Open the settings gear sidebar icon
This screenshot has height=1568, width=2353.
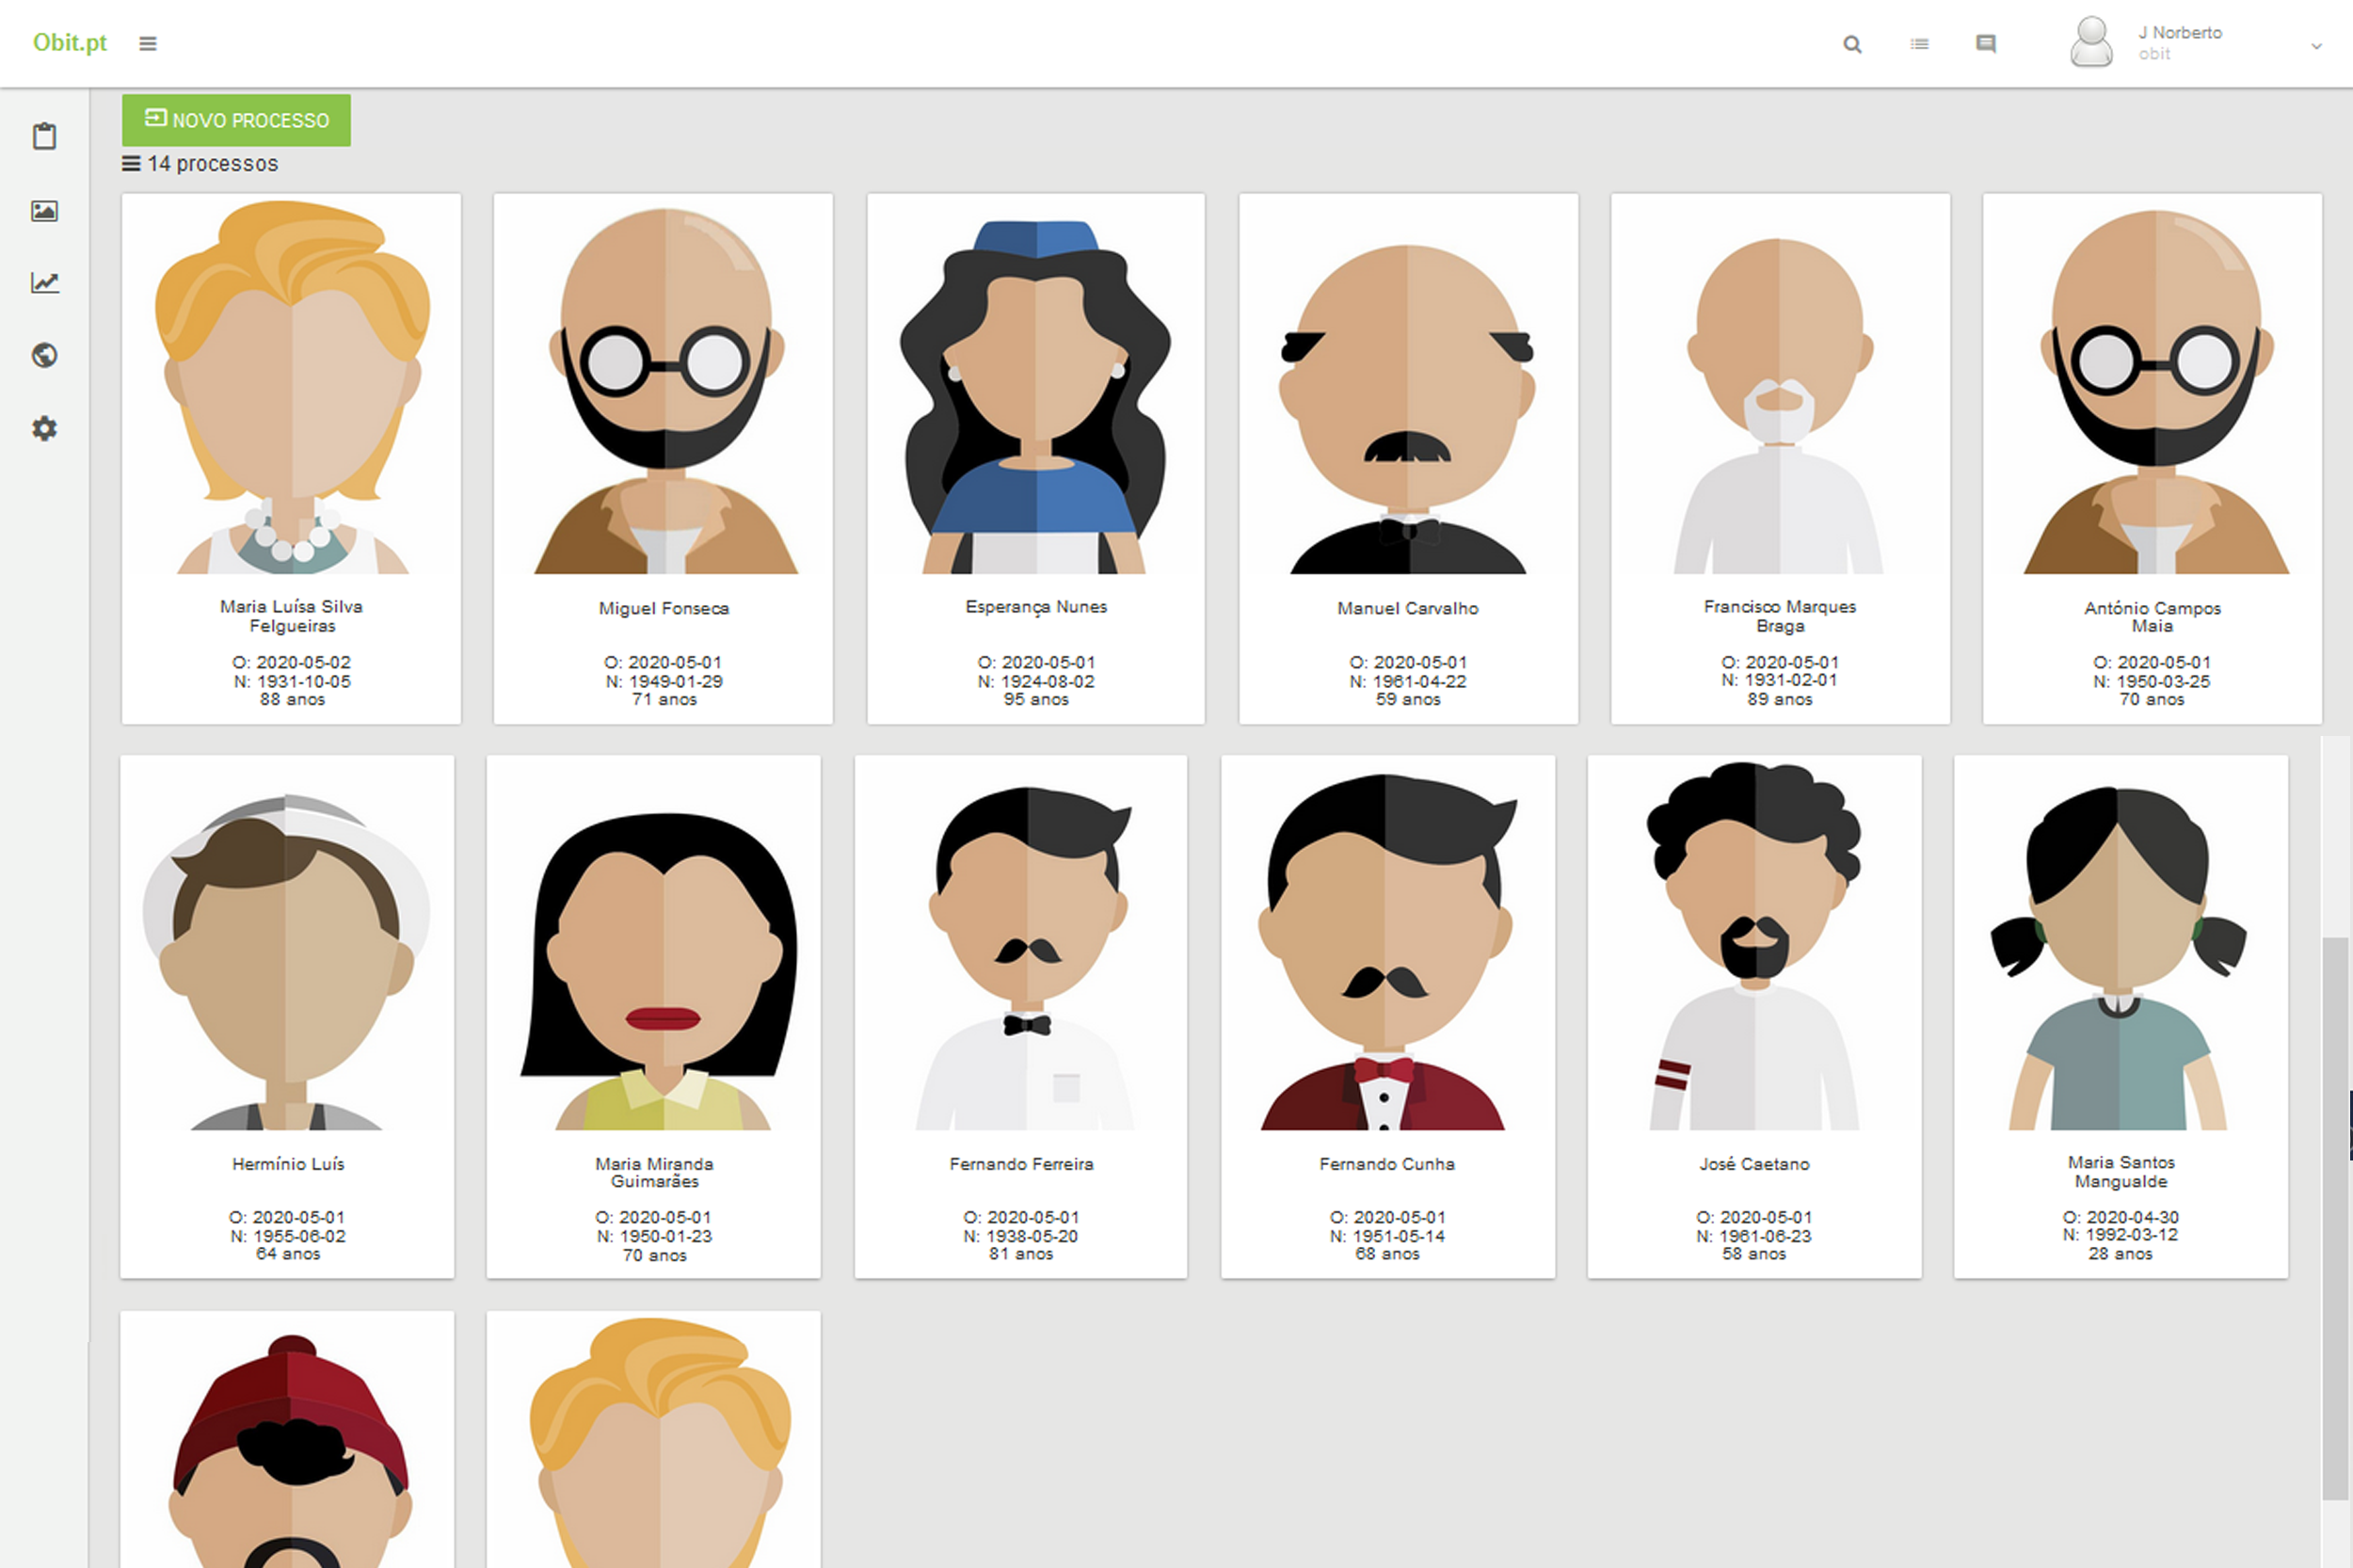coord(44,428)
